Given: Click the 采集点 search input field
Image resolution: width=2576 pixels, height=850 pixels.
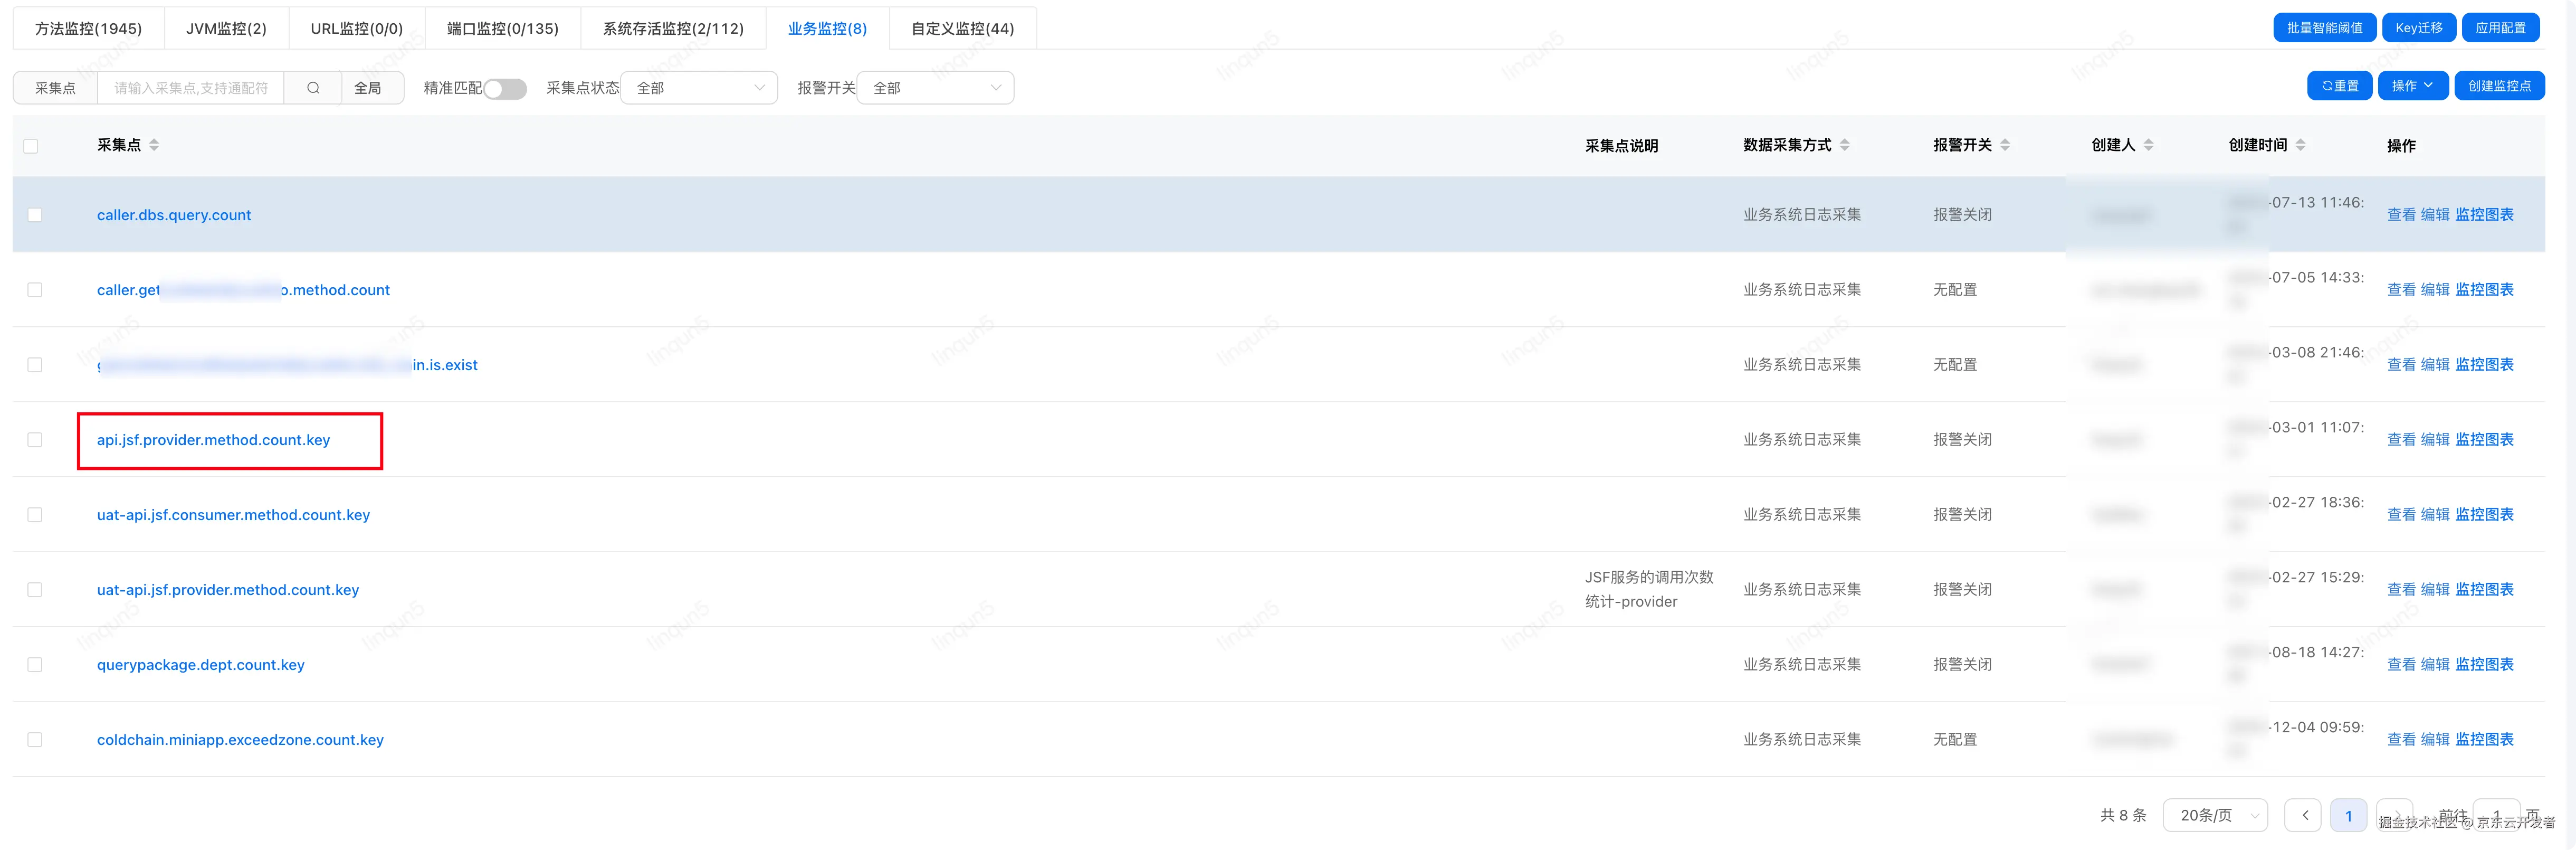Looking at the screenshot, I should click(190, 88).
